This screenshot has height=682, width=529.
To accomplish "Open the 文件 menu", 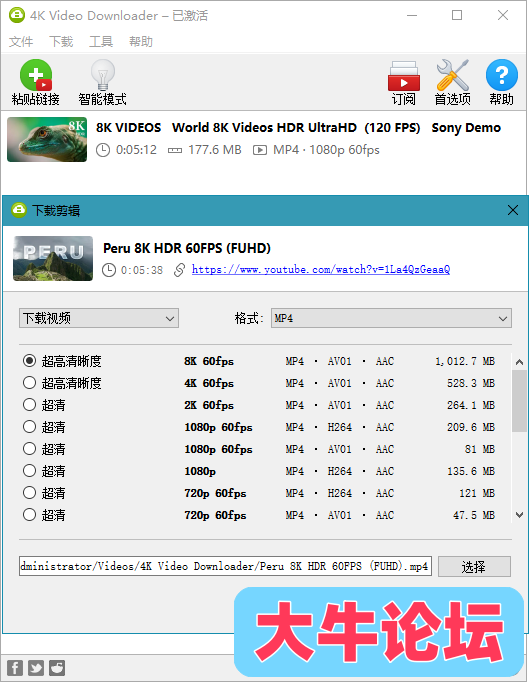I will (x=21, y=41).
